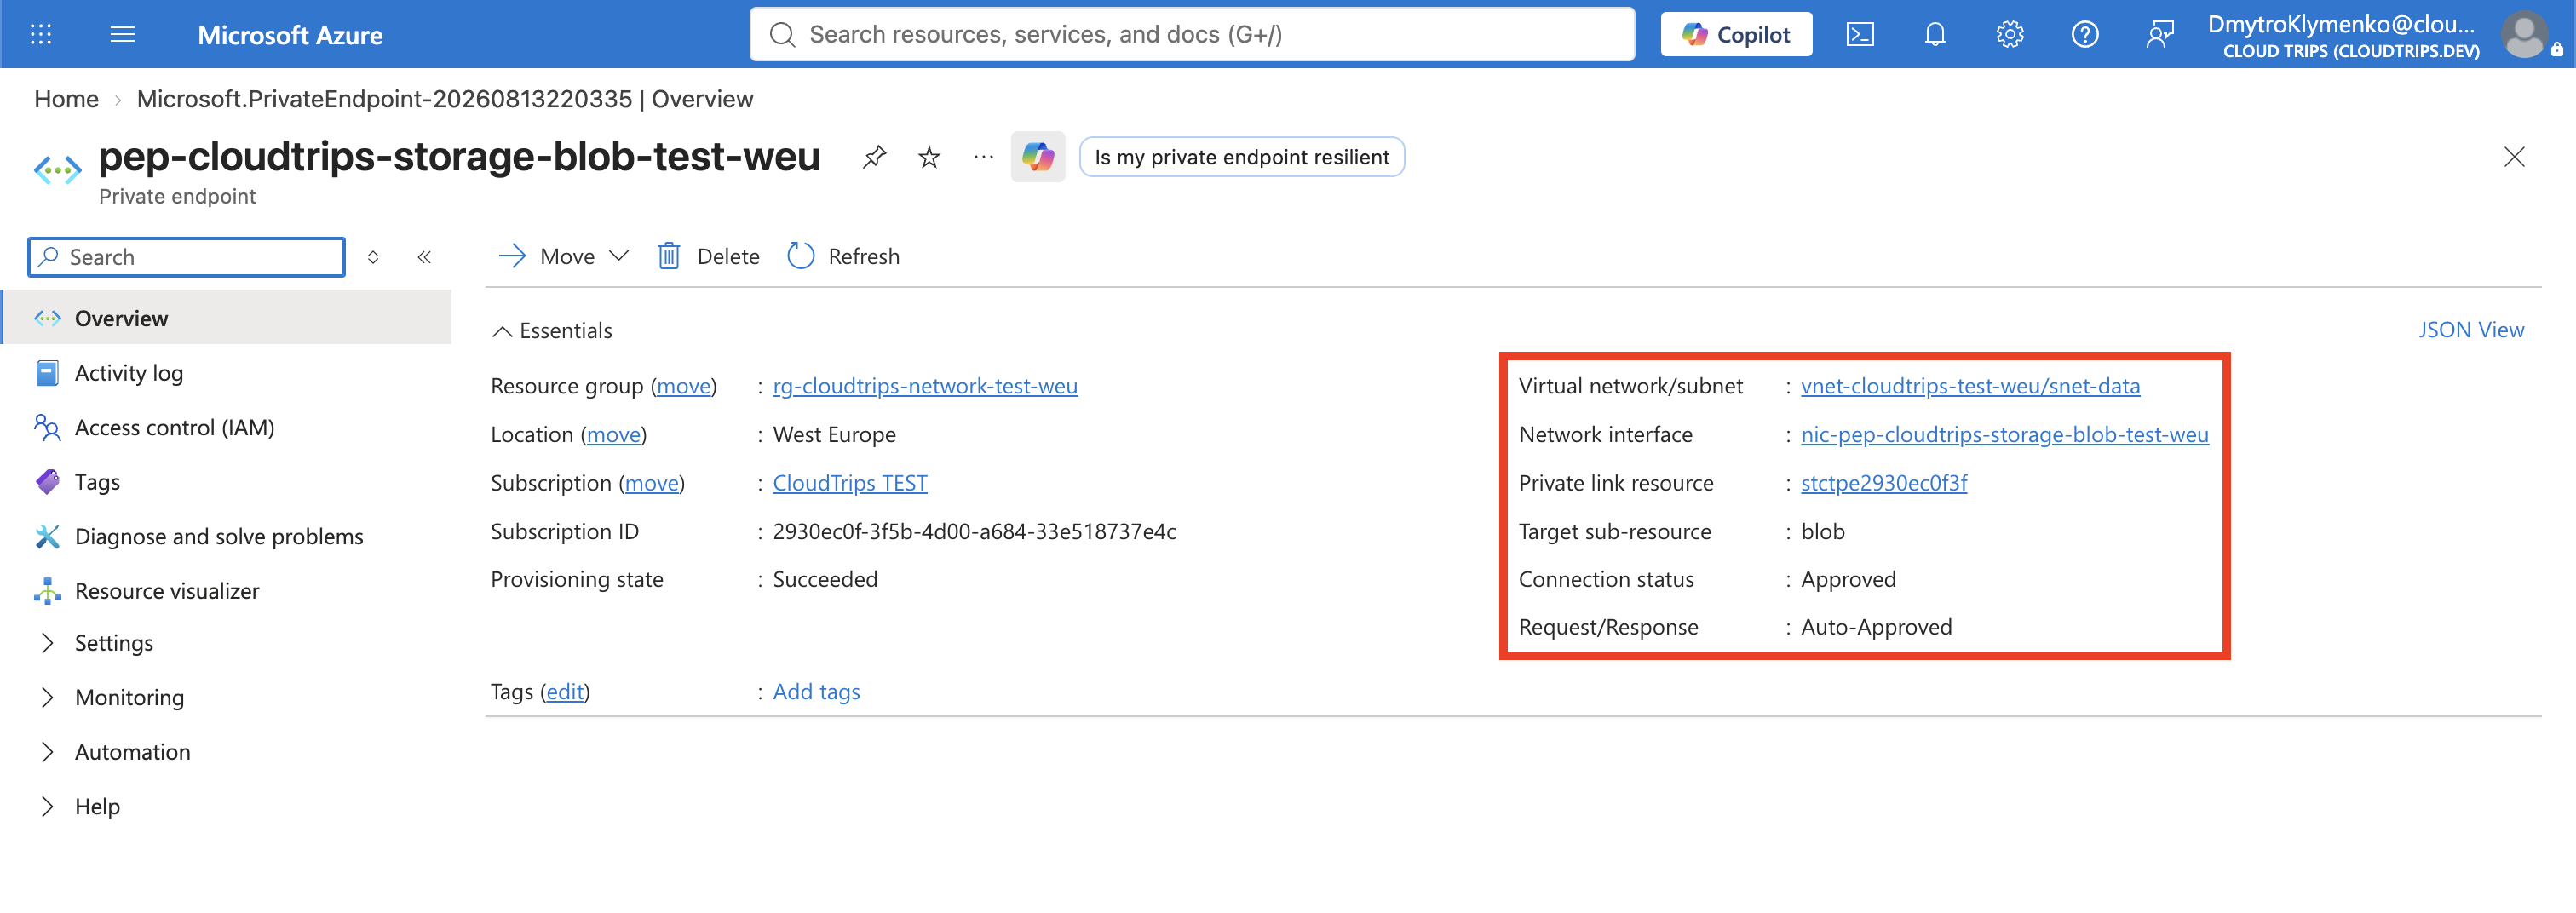
Task: Open stctpe2930ec0f3f private link resource
Action: pyautogui.click(x=1884, y=484)
